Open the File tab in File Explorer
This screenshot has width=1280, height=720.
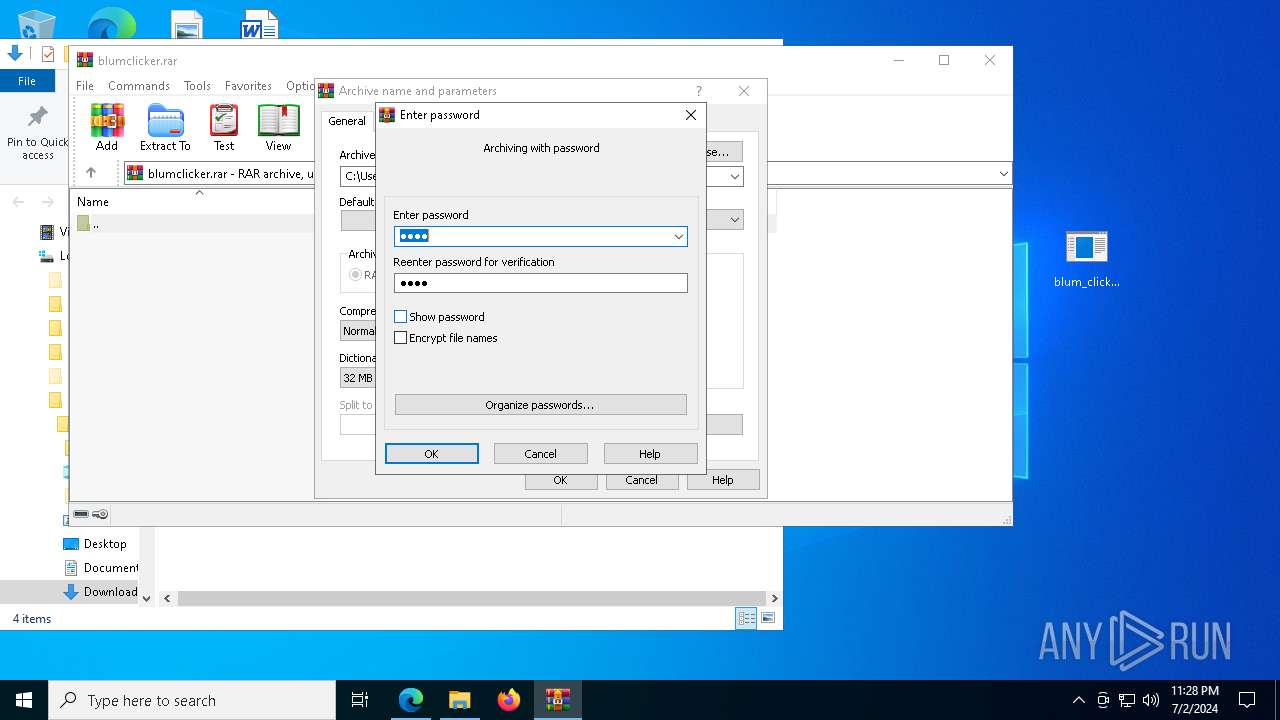coord(27,81)
